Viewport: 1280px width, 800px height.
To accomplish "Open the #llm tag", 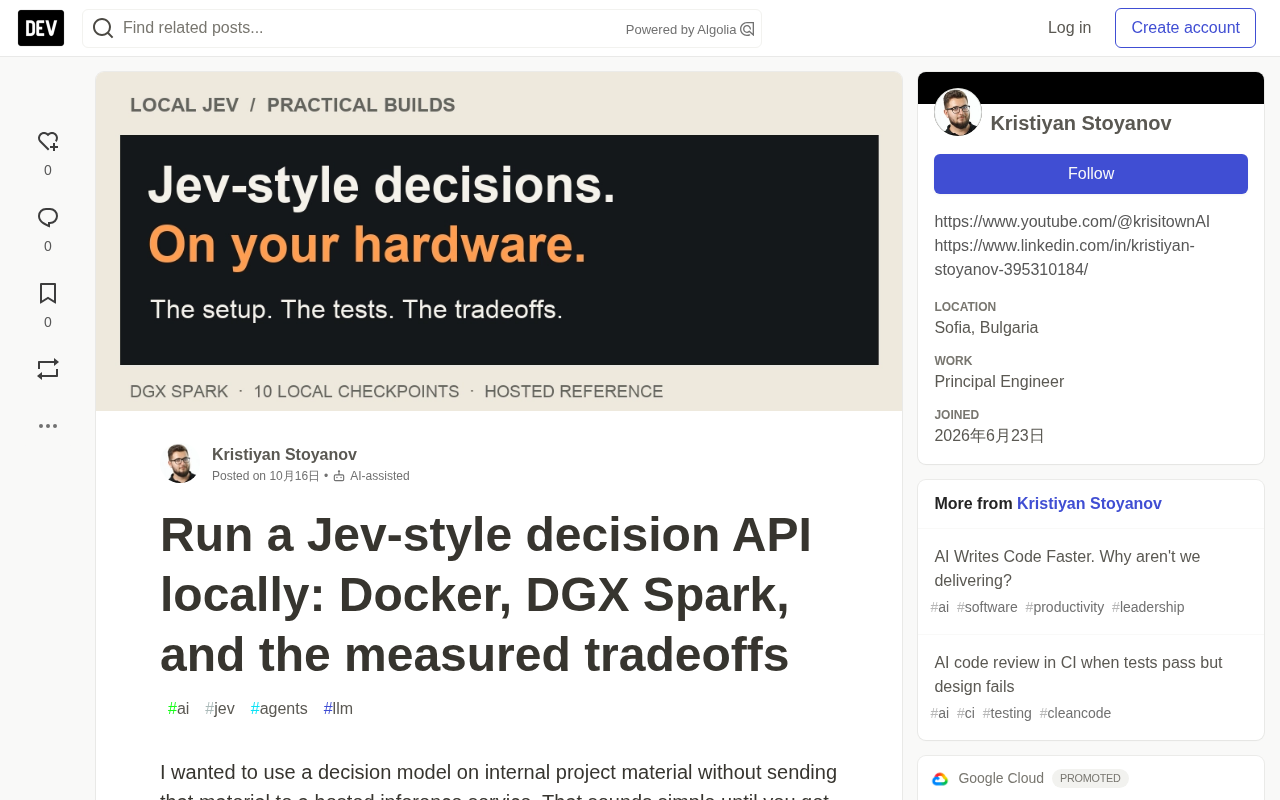I will point(338,708).
